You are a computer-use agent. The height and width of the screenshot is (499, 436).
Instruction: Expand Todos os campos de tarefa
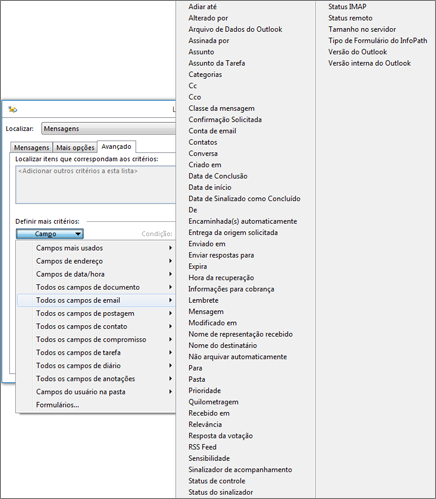(x=96, y=352)
